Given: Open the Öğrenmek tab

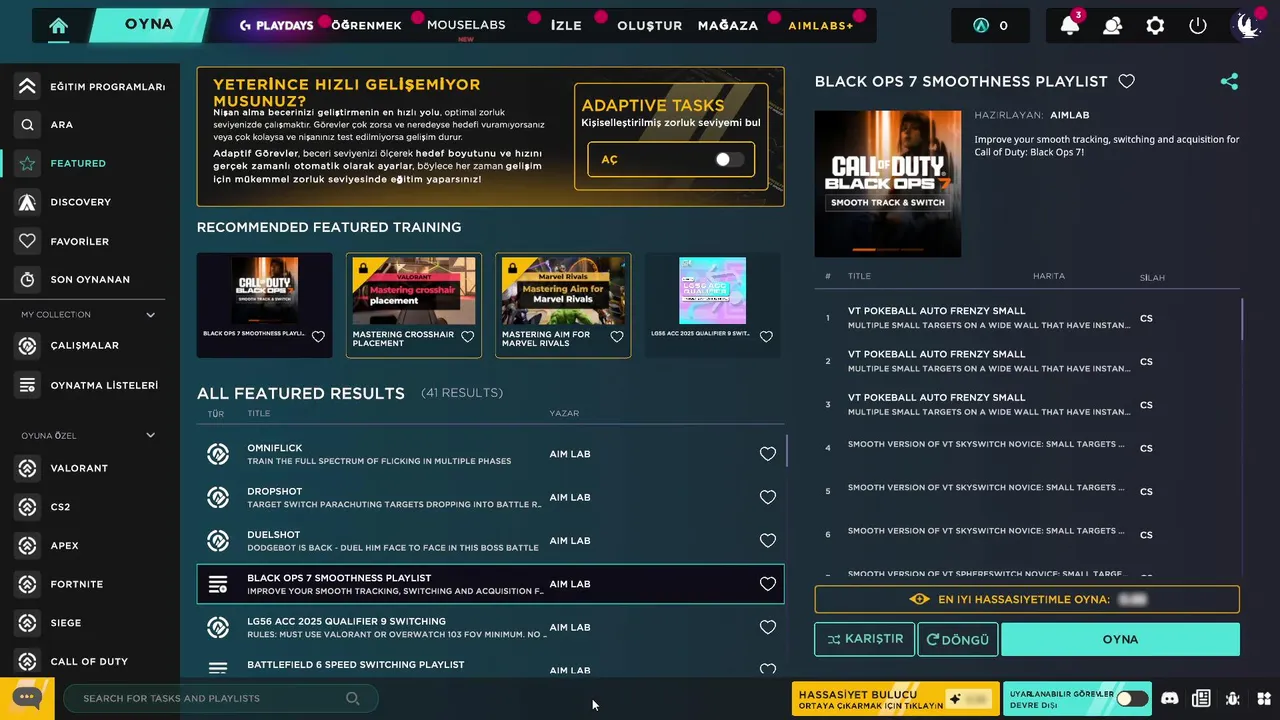Looking at the screenshot, I should pos(366,26).
